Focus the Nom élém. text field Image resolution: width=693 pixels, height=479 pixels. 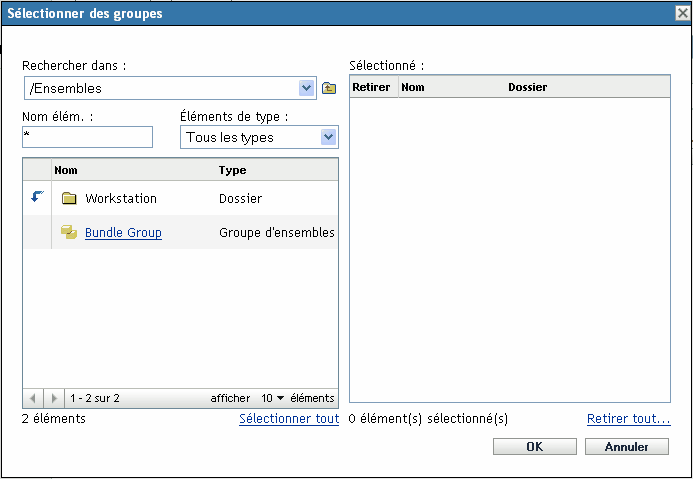pyautogui.click(x=86, y=136)
